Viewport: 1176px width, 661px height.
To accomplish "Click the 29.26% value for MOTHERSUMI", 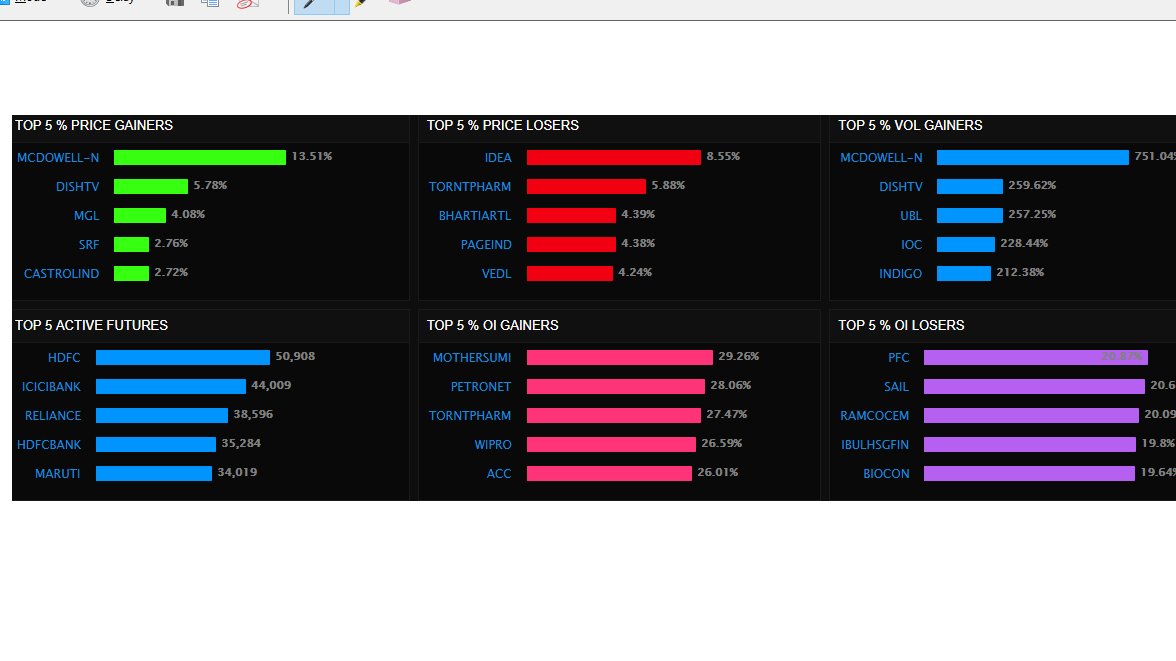I will pyautogui.click(x=739, y=356).
